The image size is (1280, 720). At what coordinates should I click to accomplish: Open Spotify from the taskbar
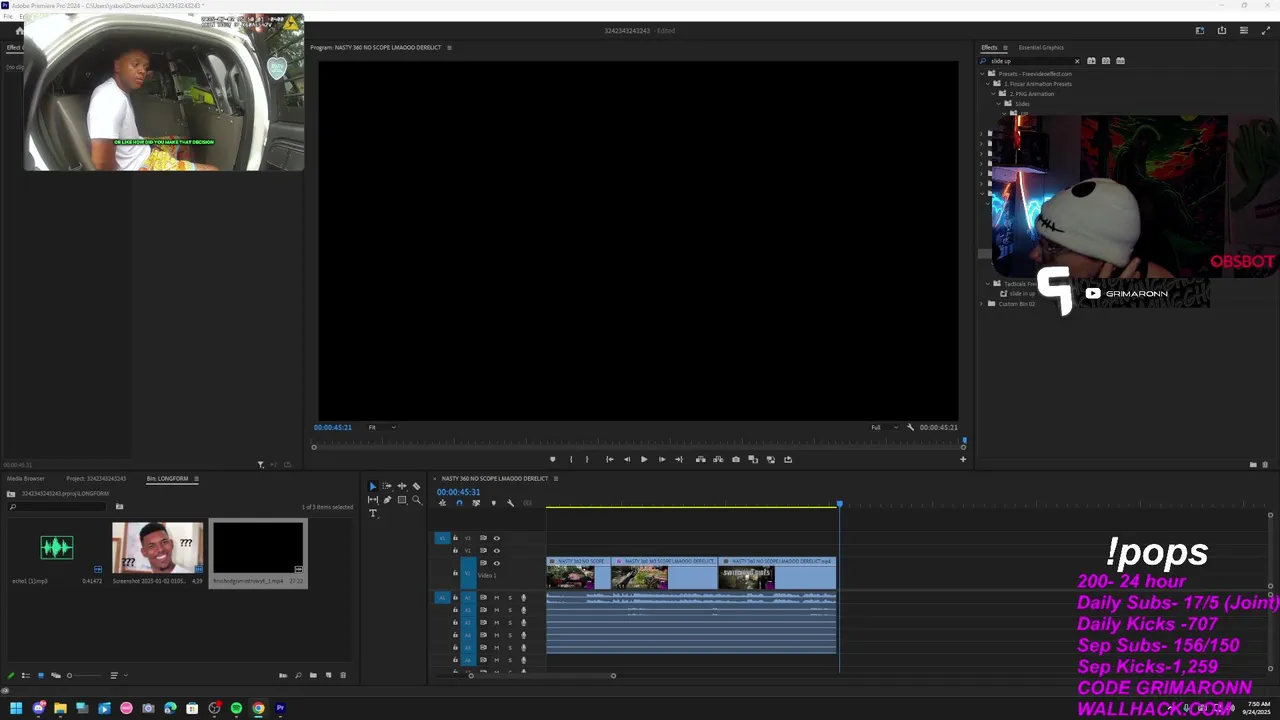coord(236,708)
